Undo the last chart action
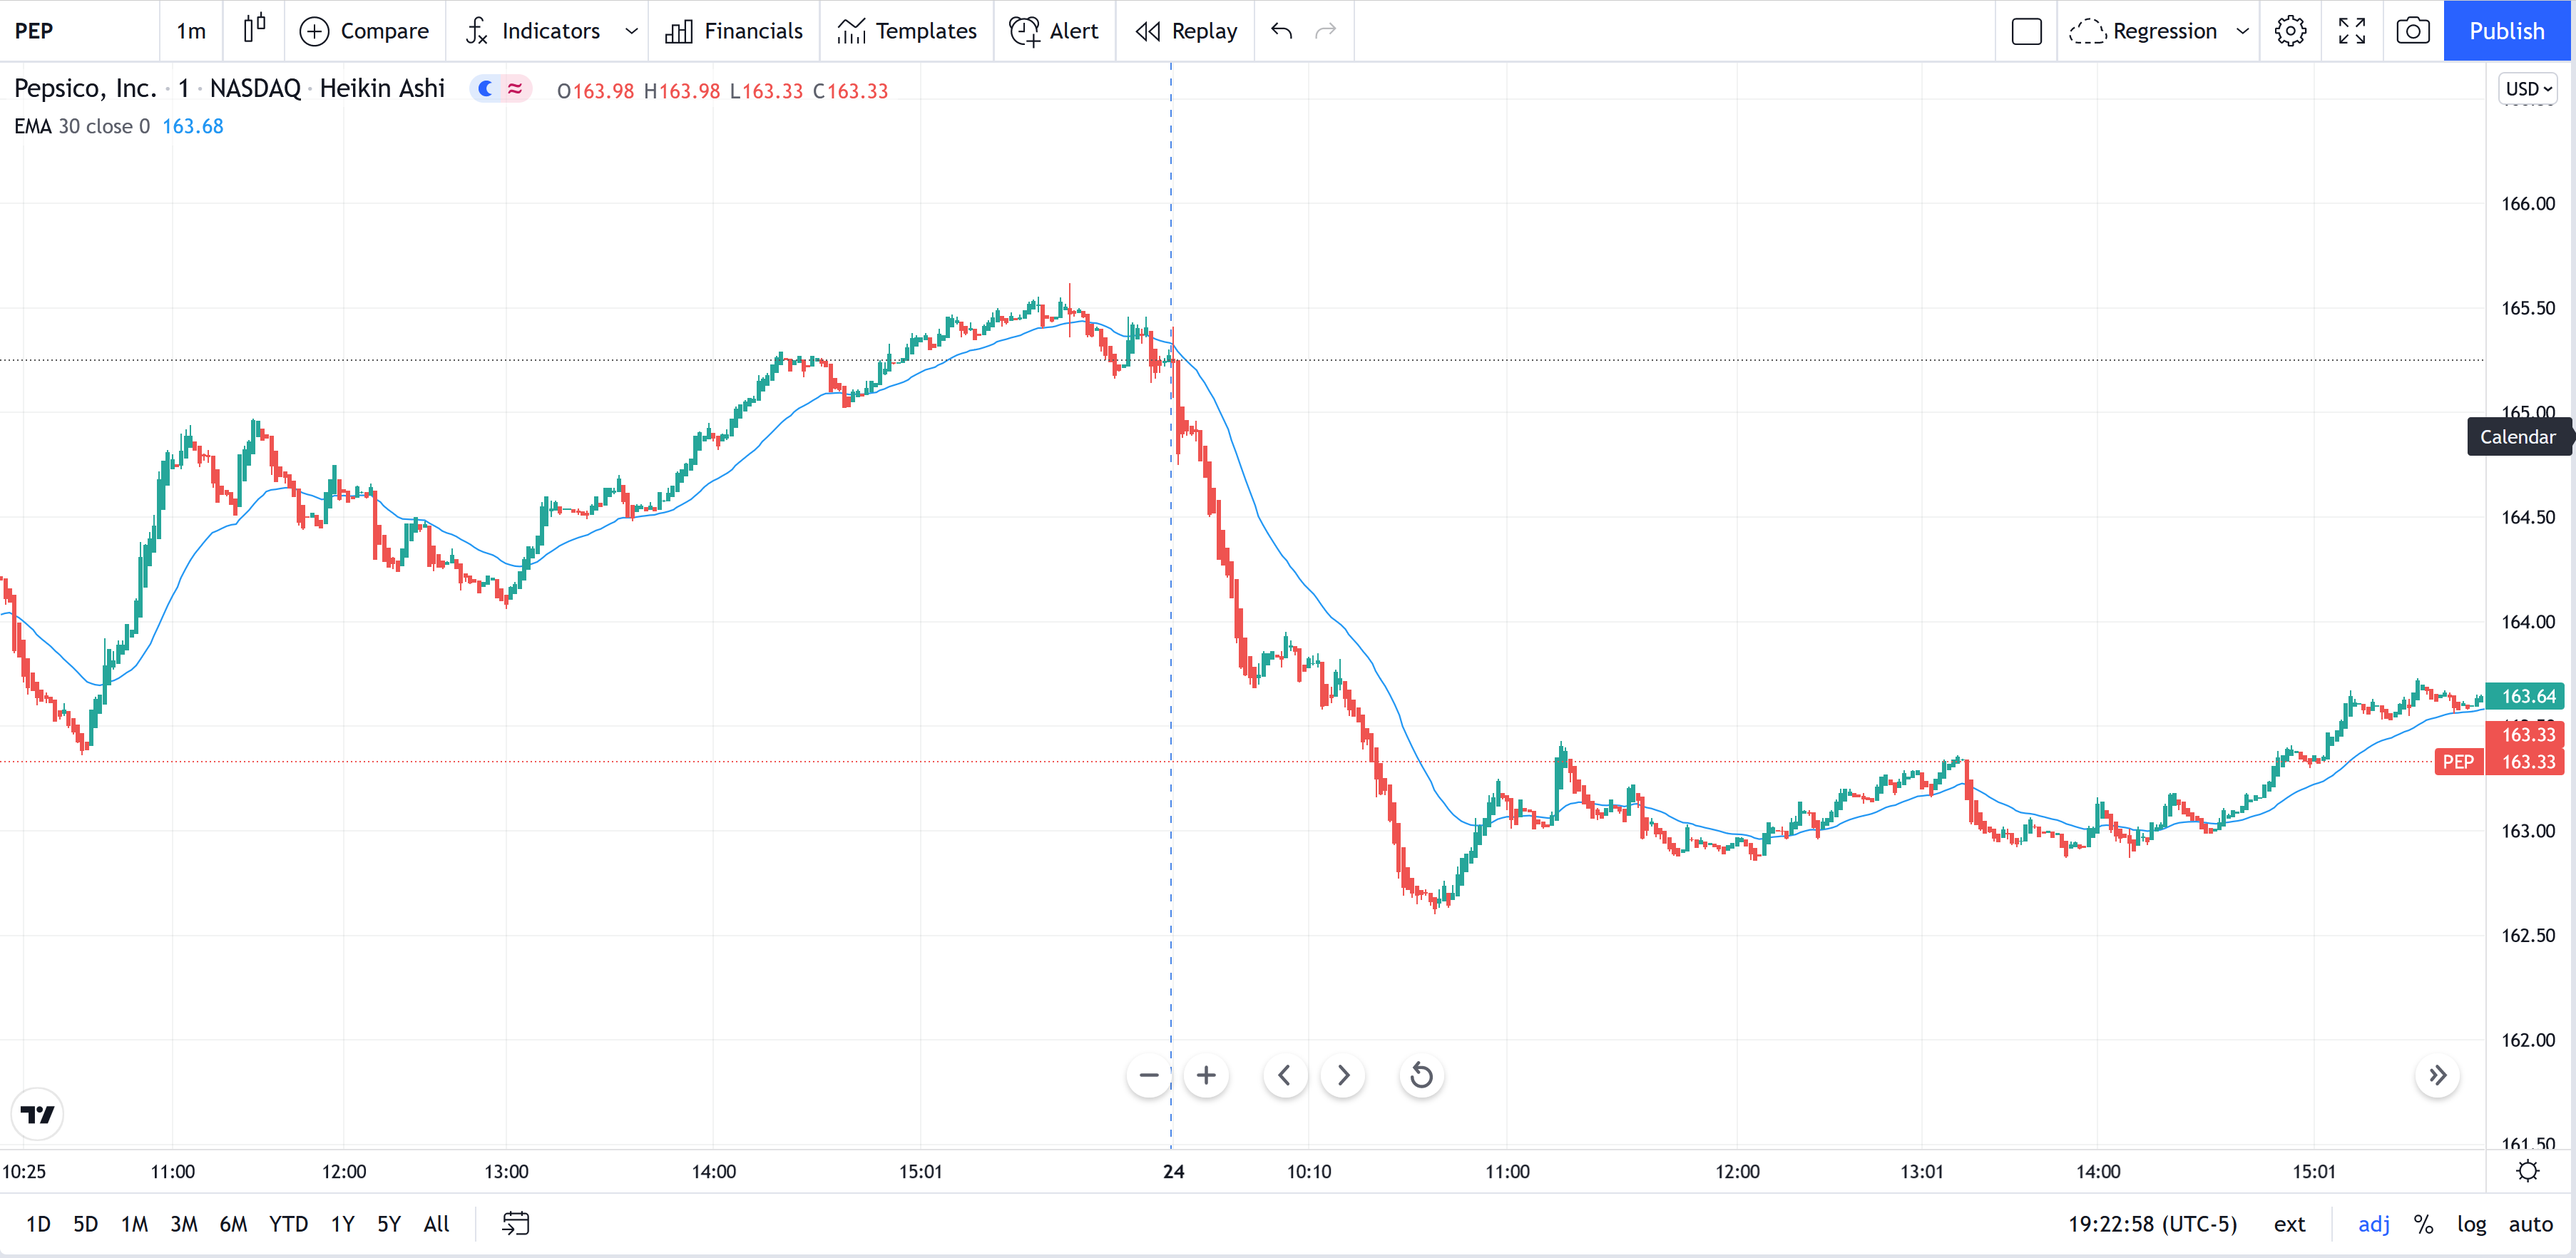Viewport: 2576px width, 1258px height. (1281, 31)
